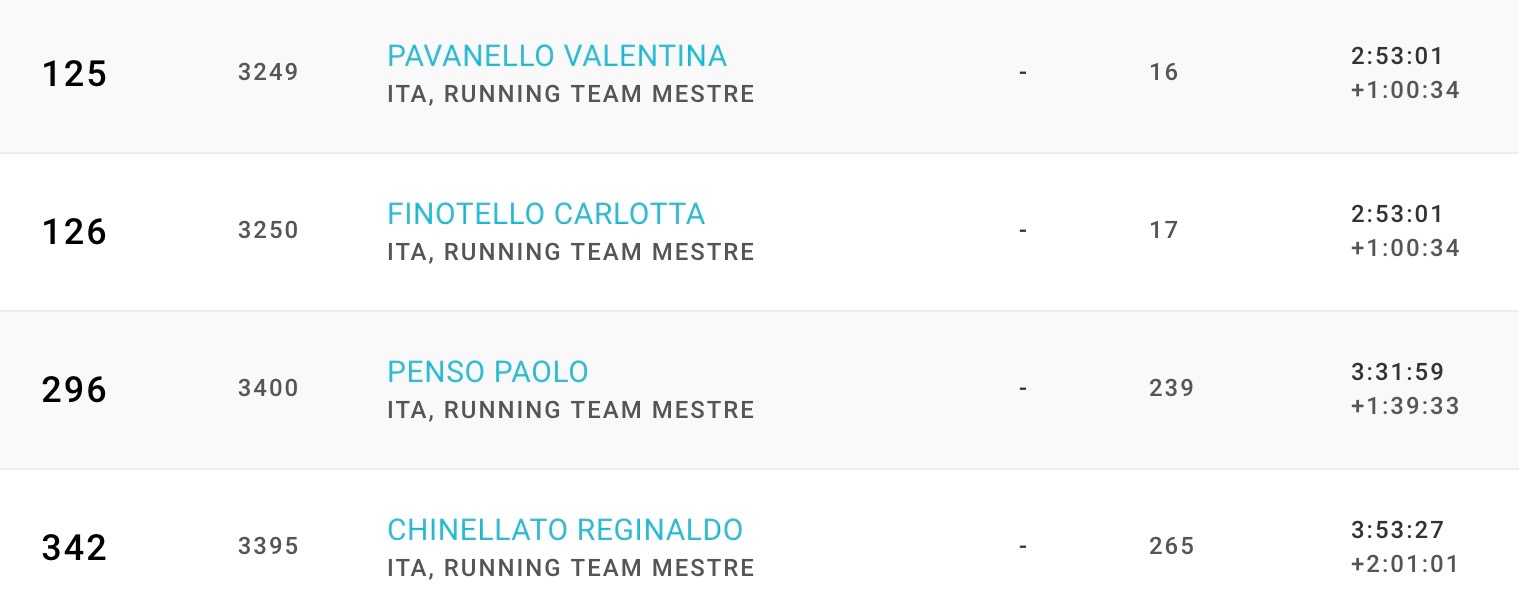
Task: Open Pavanello Valentina's runner profile link
Action: point(556,56)
